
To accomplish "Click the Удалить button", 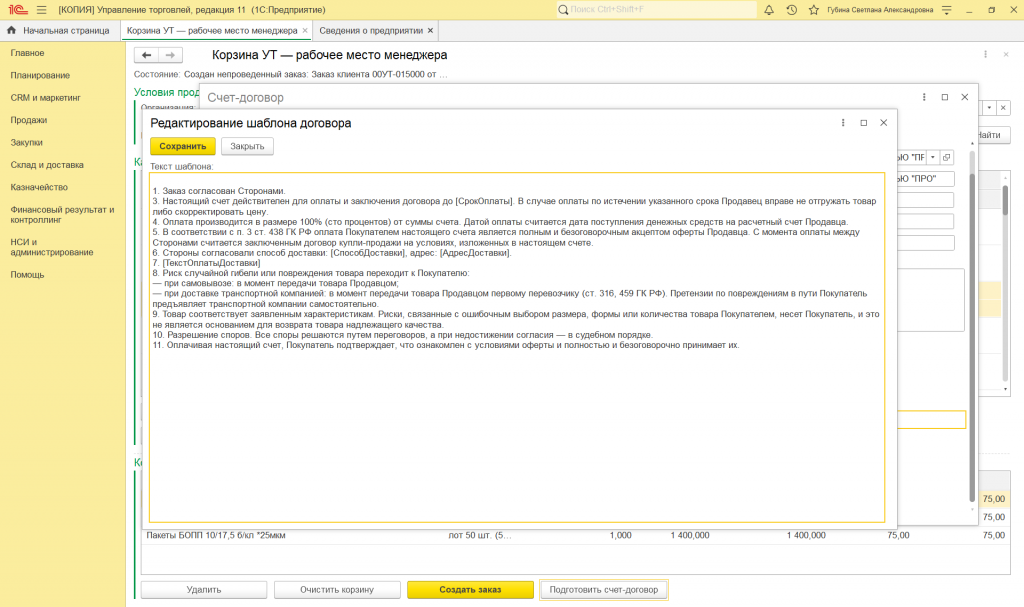I will pos(204,589).
